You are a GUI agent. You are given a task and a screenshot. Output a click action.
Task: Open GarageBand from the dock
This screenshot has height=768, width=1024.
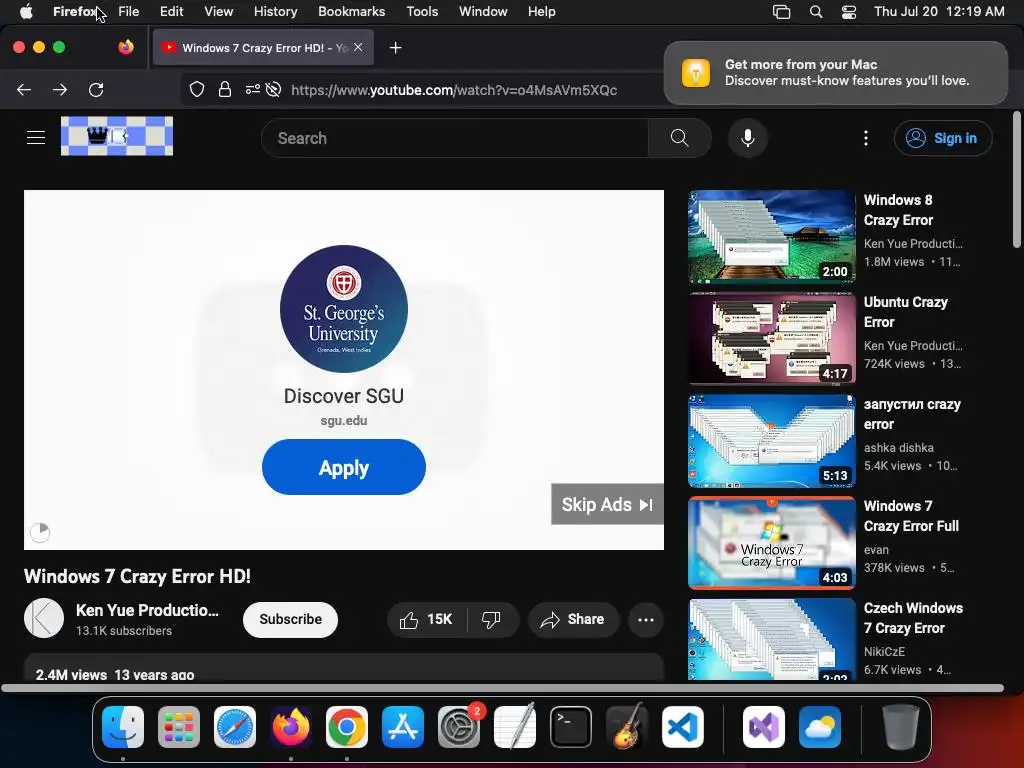pyautogui.click(x=627, y=727)
